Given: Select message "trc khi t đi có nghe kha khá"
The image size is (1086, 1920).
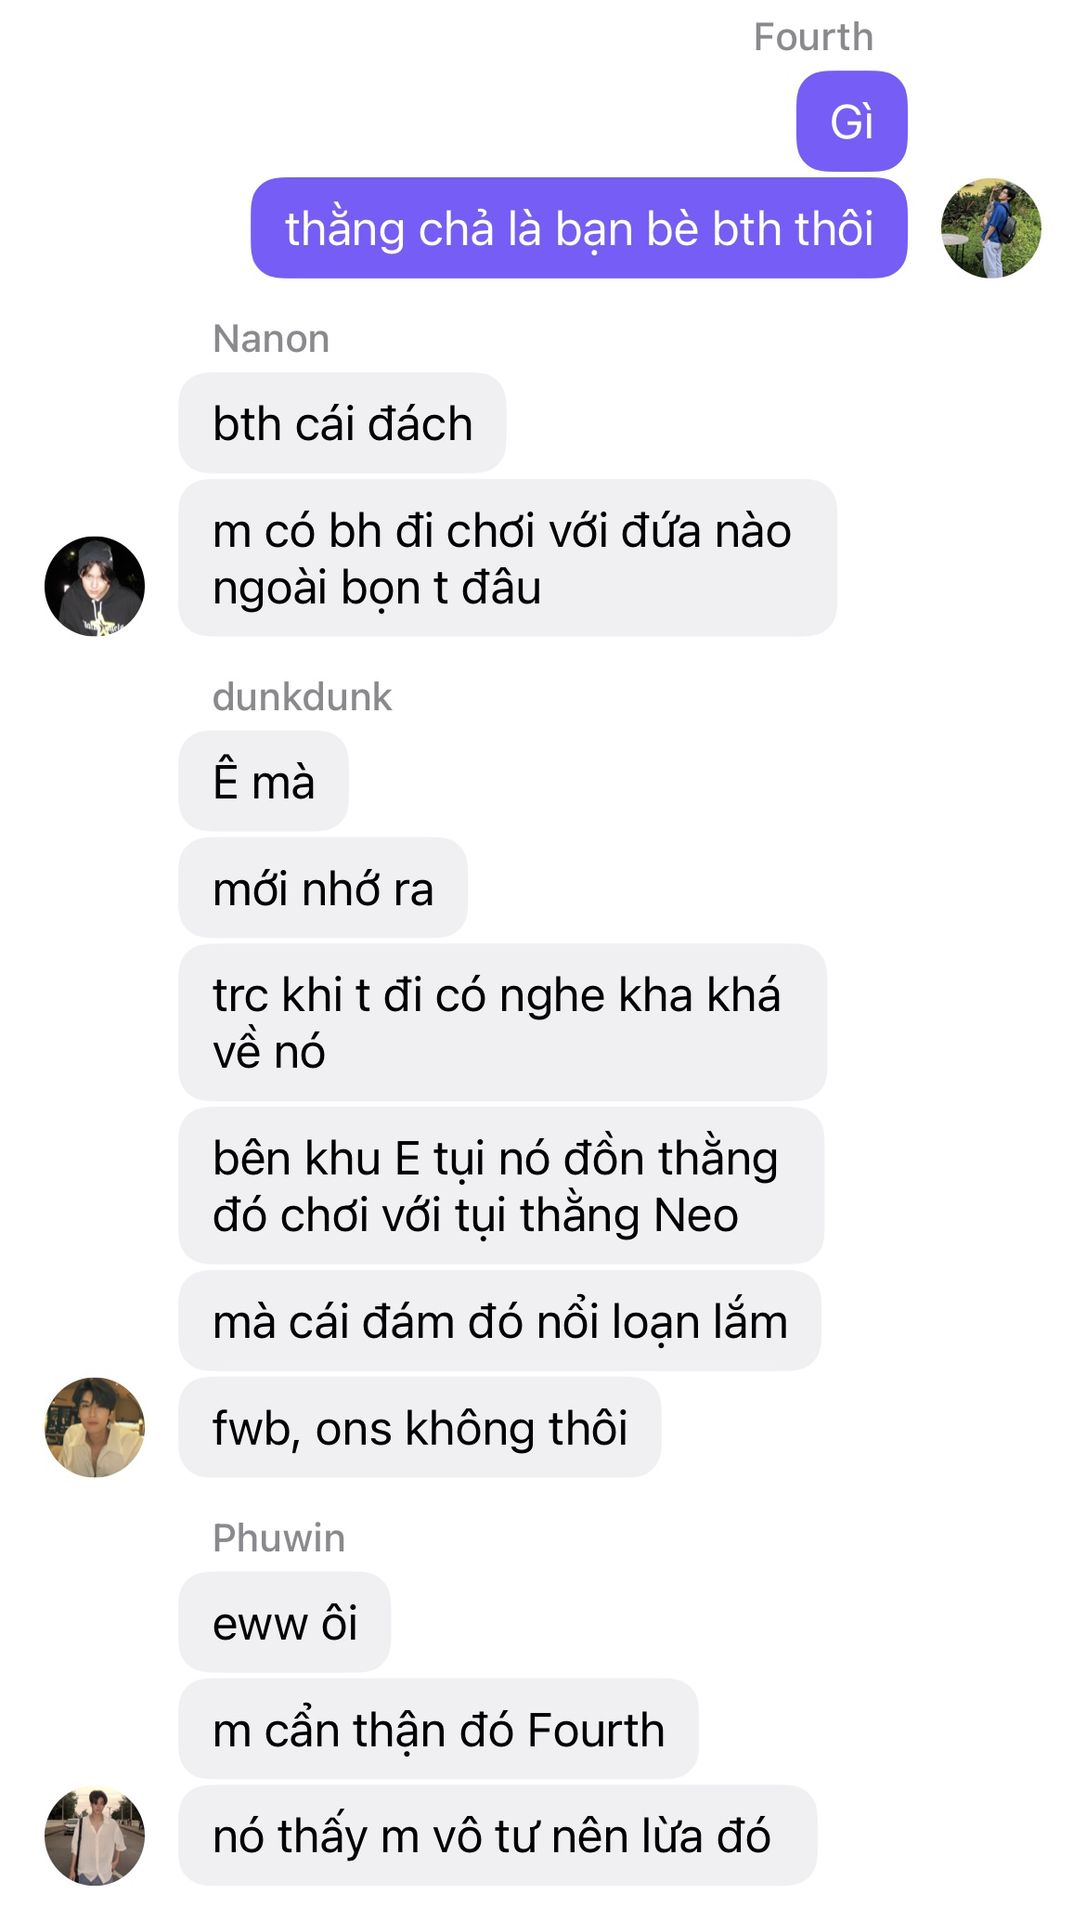Looking at the screenshot, I should pyautogui.click(x=503, y=1022).
